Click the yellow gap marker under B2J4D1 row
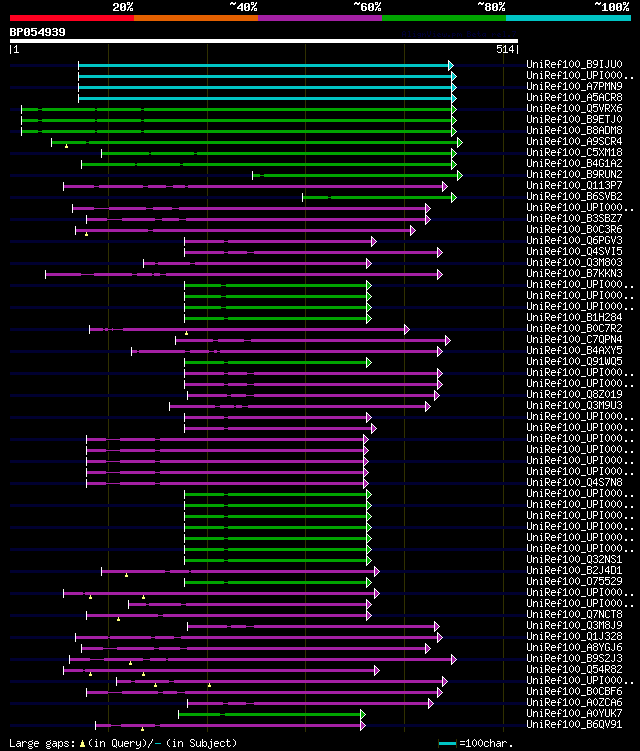 [x=126, y=575]
